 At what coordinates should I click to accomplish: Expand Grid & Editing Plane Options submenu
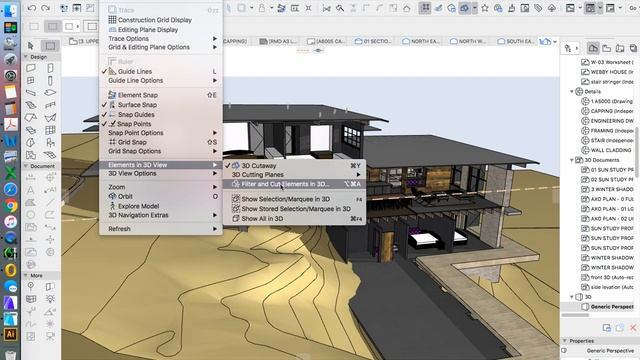[161, 47]
